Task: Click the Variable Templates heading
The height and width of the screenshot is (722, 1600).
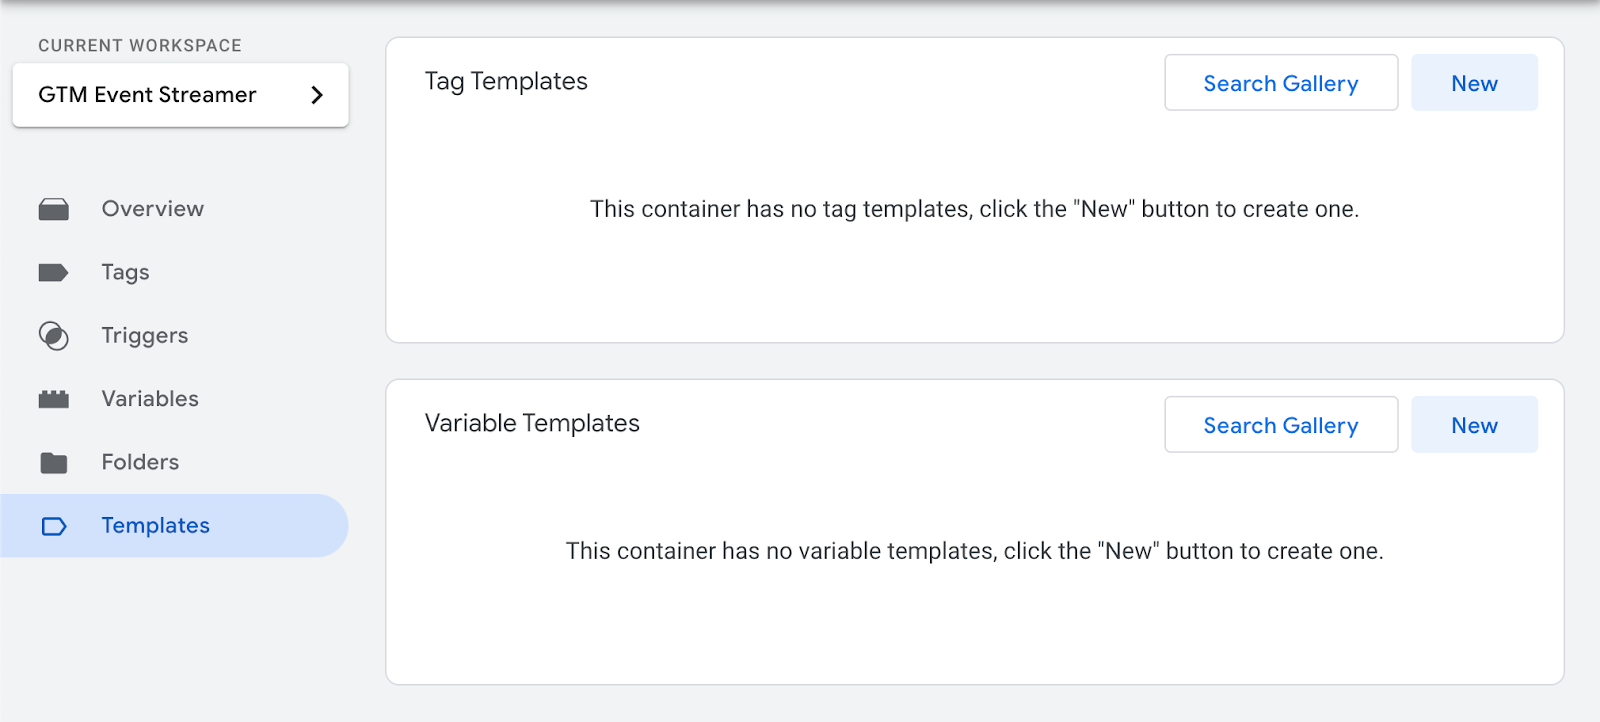Action: pyautogui.click(x=532, y=424)
